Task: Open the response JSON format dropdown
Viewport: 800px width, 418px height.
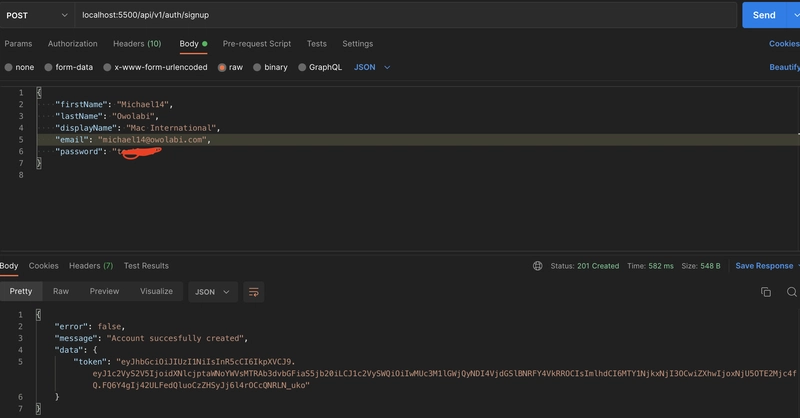Action: (213, 292)
